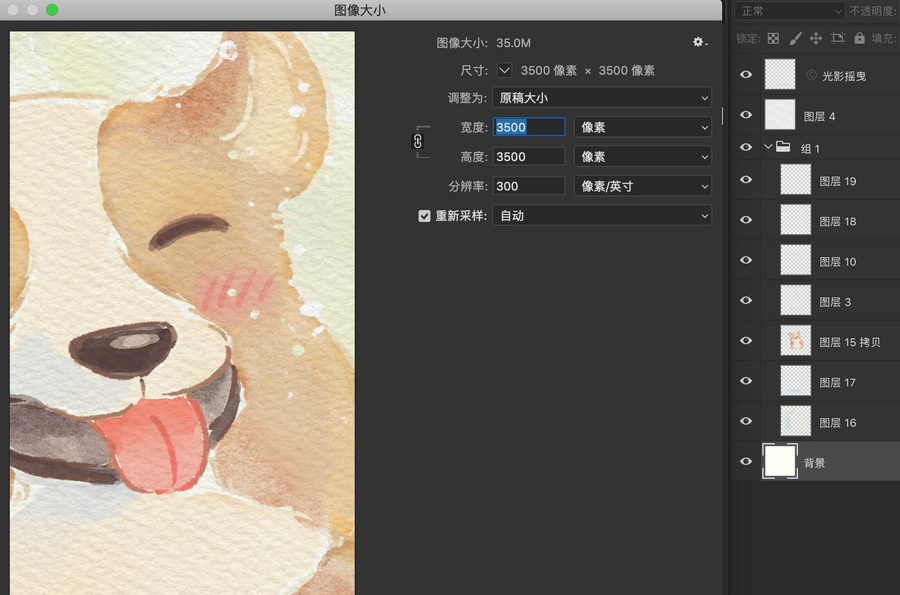Click the green zoom window button
Viewport: 900px width, 595px height.
(x=52, y=10)
